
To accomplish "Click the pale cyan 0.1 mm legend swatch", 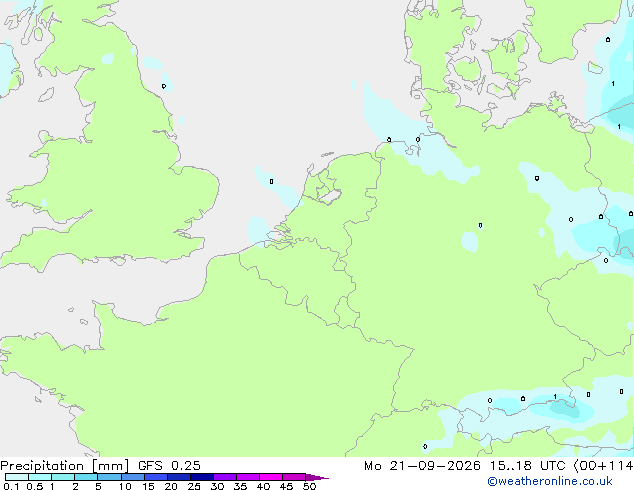I will pyautogui.click(x=17, y=477).
